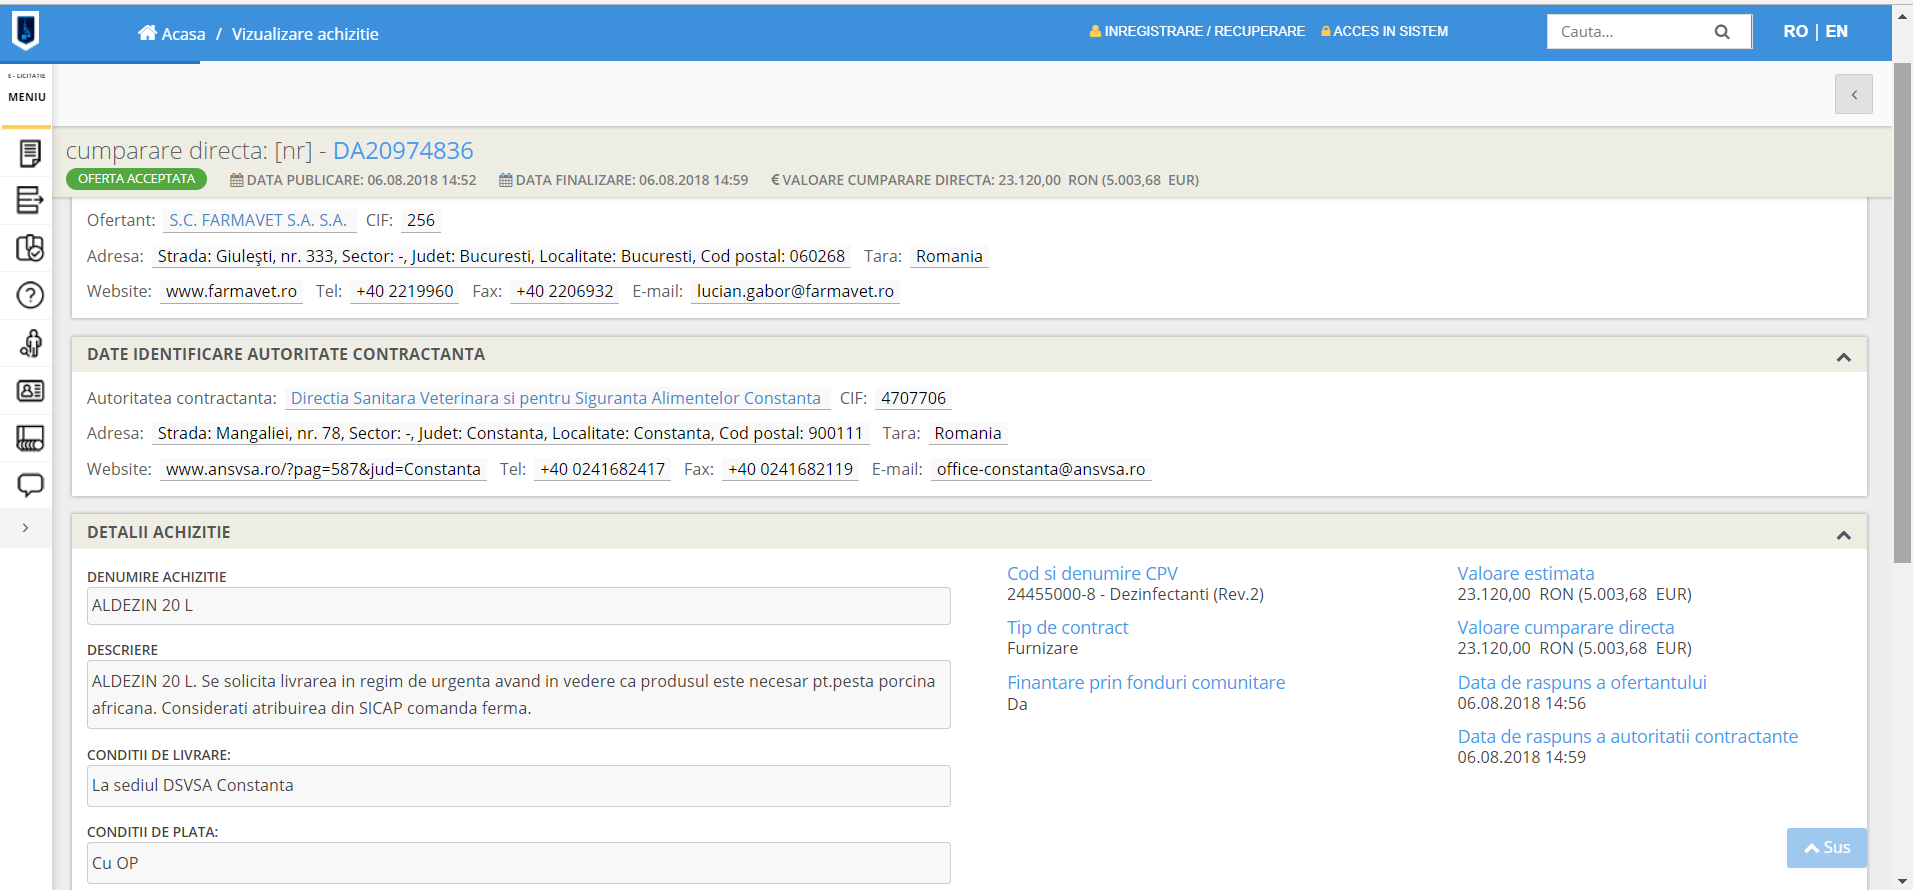Click the authority Fax value +40 0241682119
This screenshot has width=1914, height=890.
click(791, 470)
